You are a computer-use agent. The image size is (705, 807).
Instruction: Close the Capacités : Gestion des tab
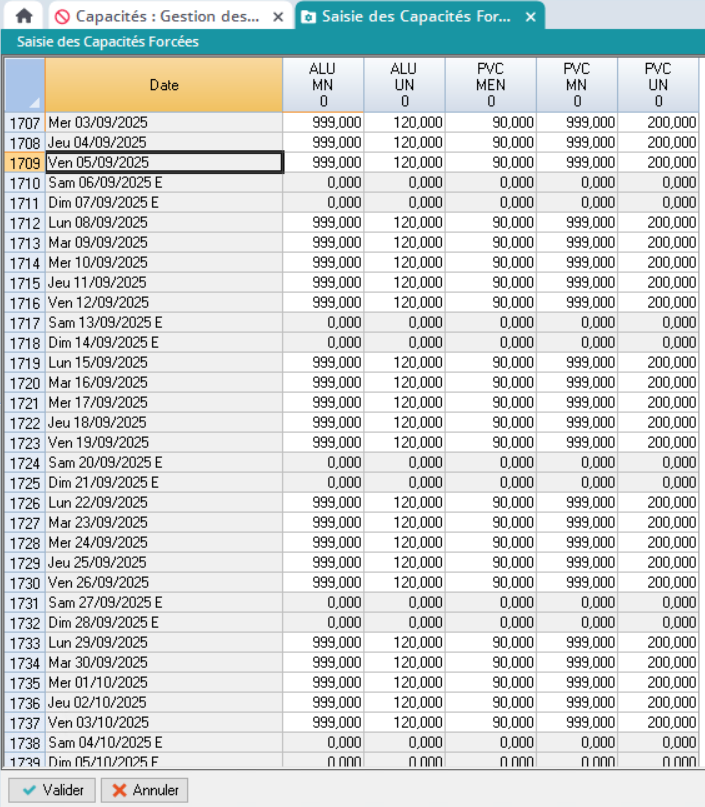278,17
